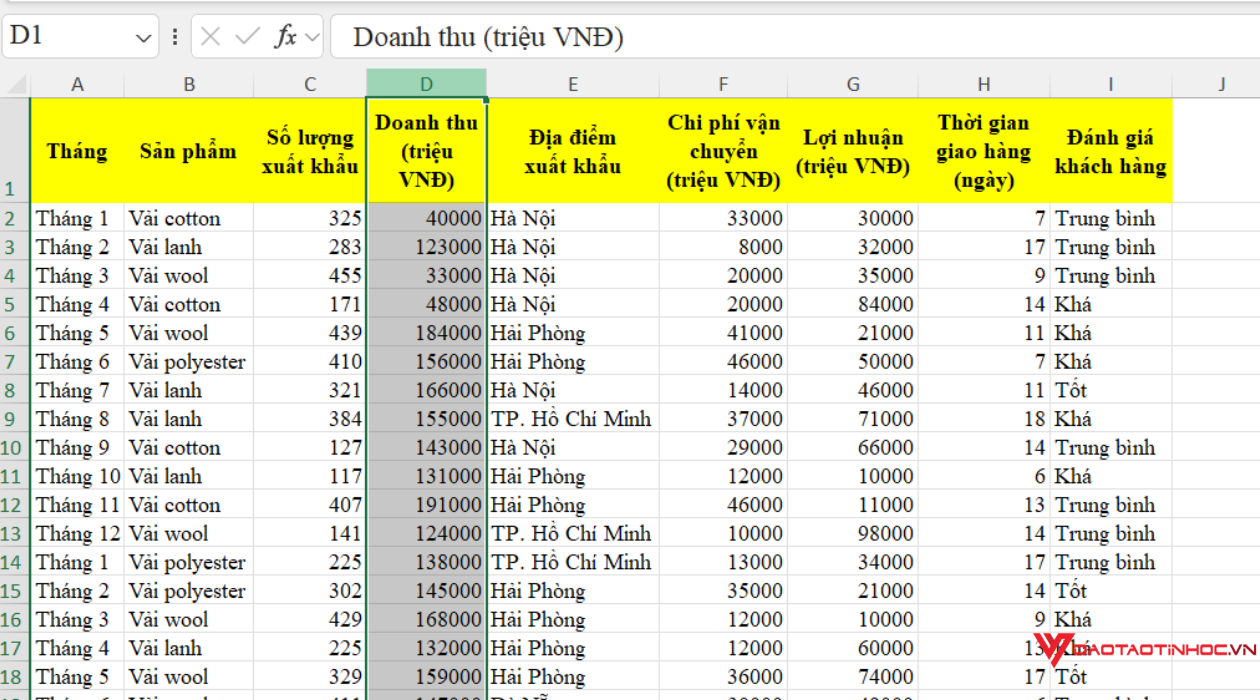Viewport: 1260px width, 700px height.
Task: Select delivery time cell 6
Action: coord(984,476)
